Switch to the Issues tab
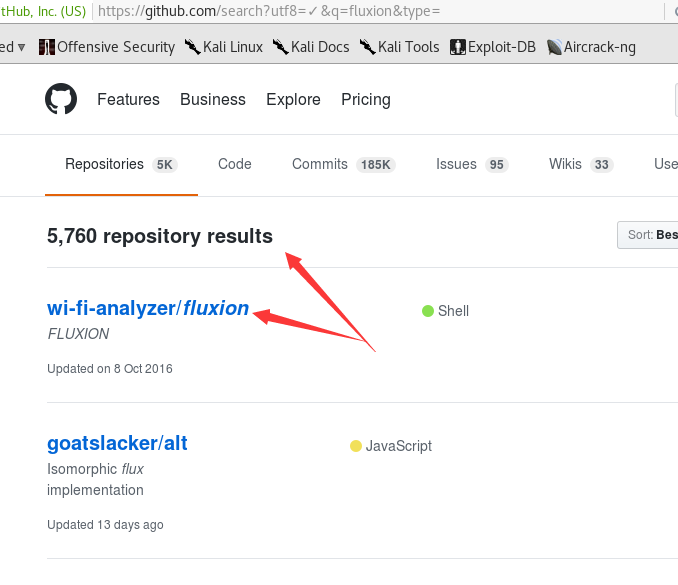The height and width of the screenshot is (585, 678). (x=472, y=164)
